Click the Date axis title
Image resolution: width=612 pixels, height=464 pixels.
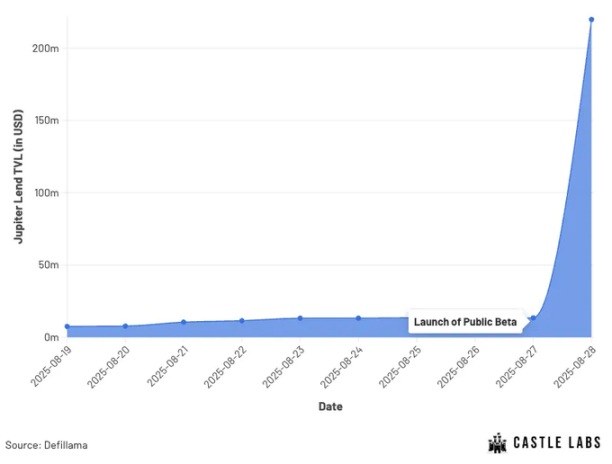331,406
